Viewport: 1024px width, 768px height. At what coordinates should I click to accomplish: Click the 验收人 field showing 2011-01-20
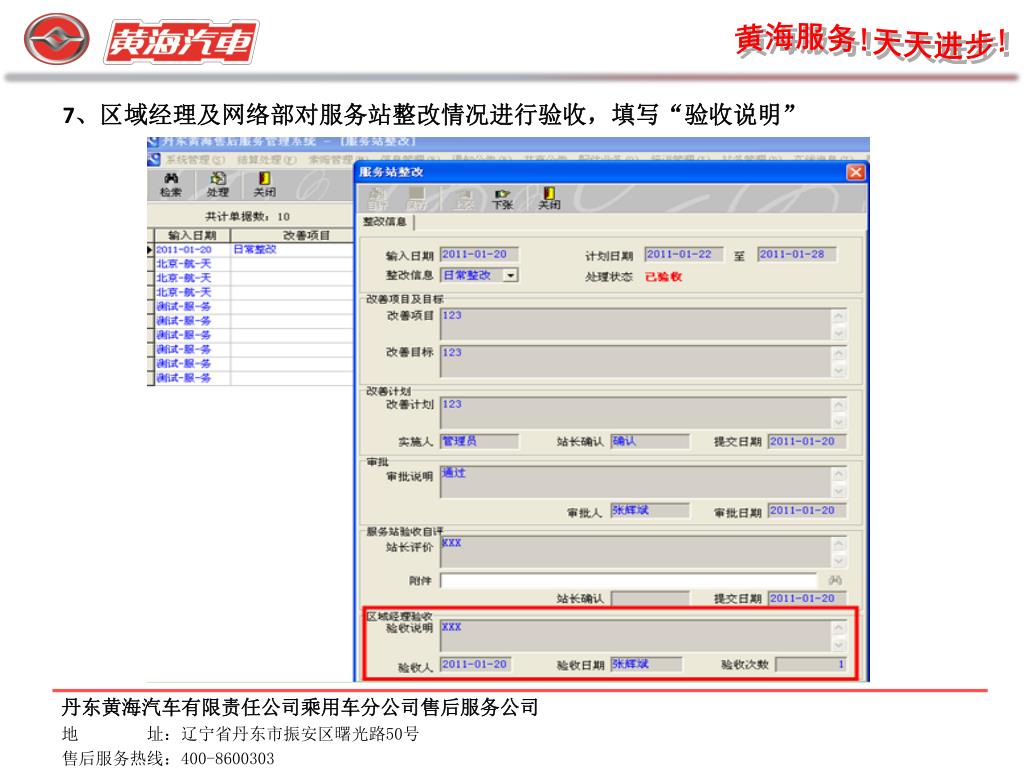(x=476, y=664)
